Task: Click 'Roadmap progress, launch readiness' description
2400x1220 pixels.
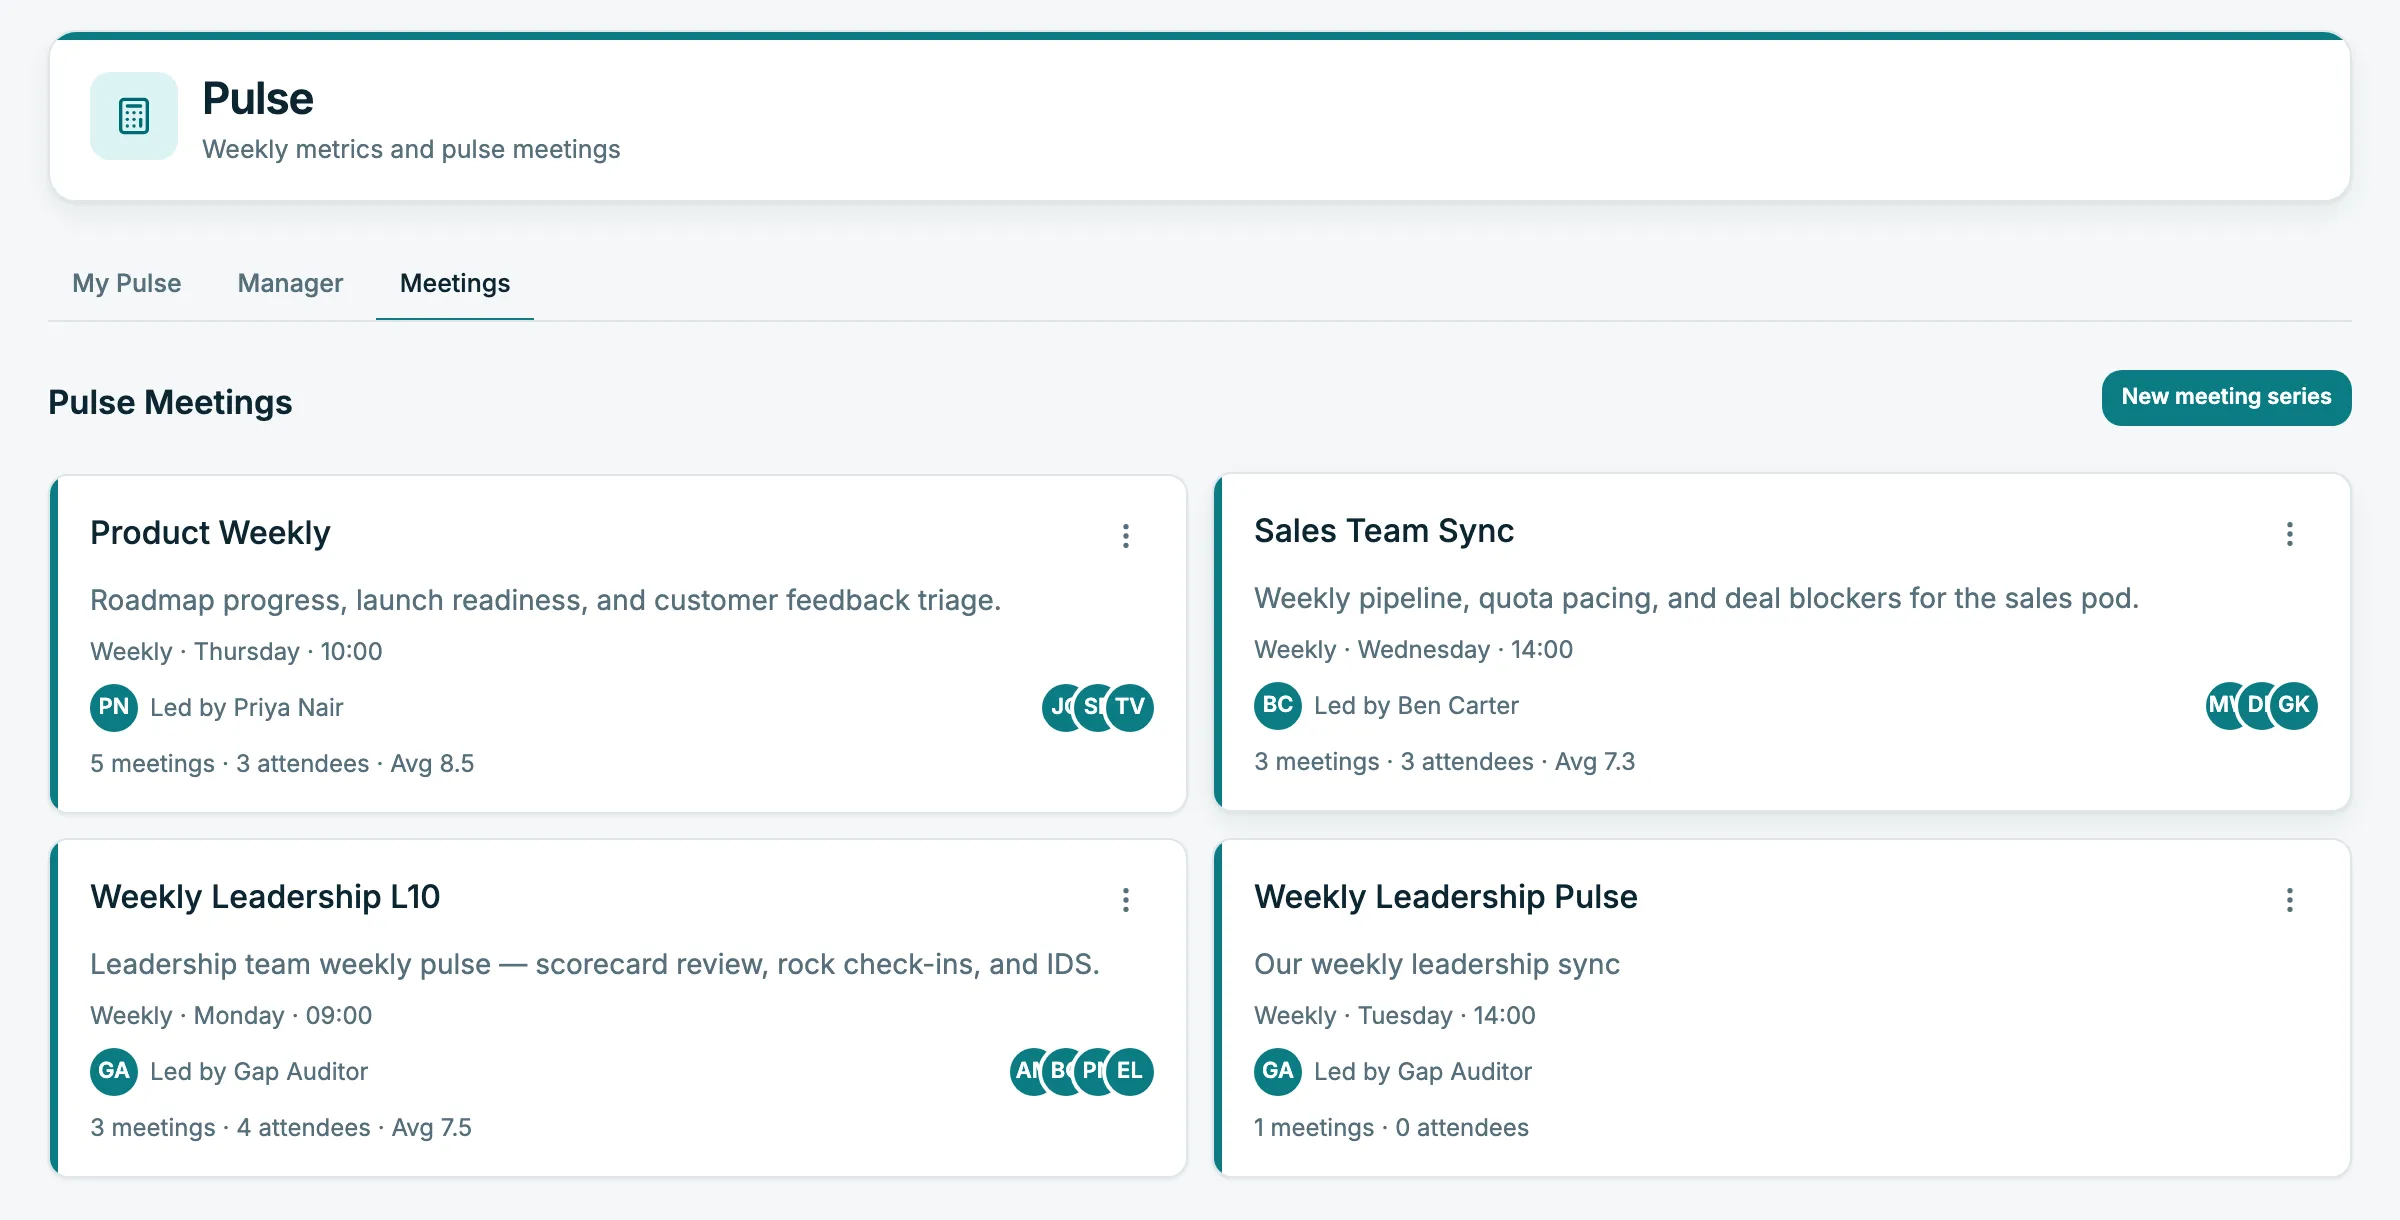Action: (x=545, y=600)
